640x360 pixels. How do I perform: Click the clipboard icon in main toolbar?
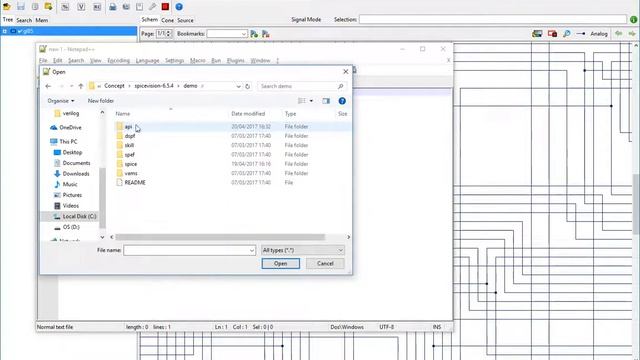point(139,7)
